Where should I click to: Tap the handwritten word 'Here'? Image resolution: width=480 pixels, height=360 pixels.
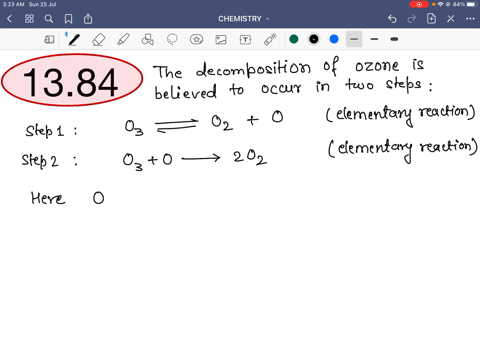[48, 198]
